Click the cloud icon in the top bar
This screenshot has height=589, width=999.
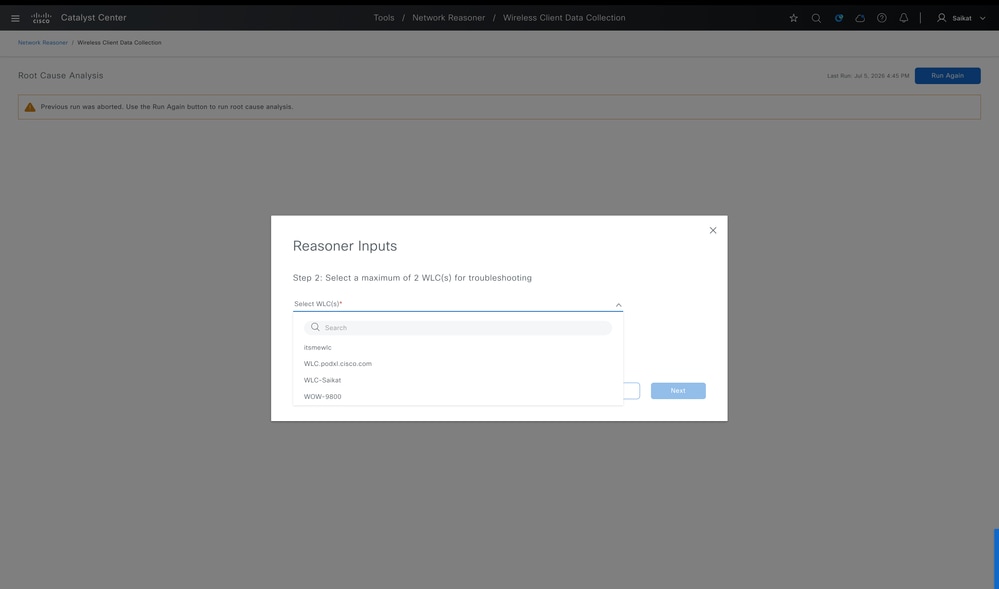click(860, 18)
